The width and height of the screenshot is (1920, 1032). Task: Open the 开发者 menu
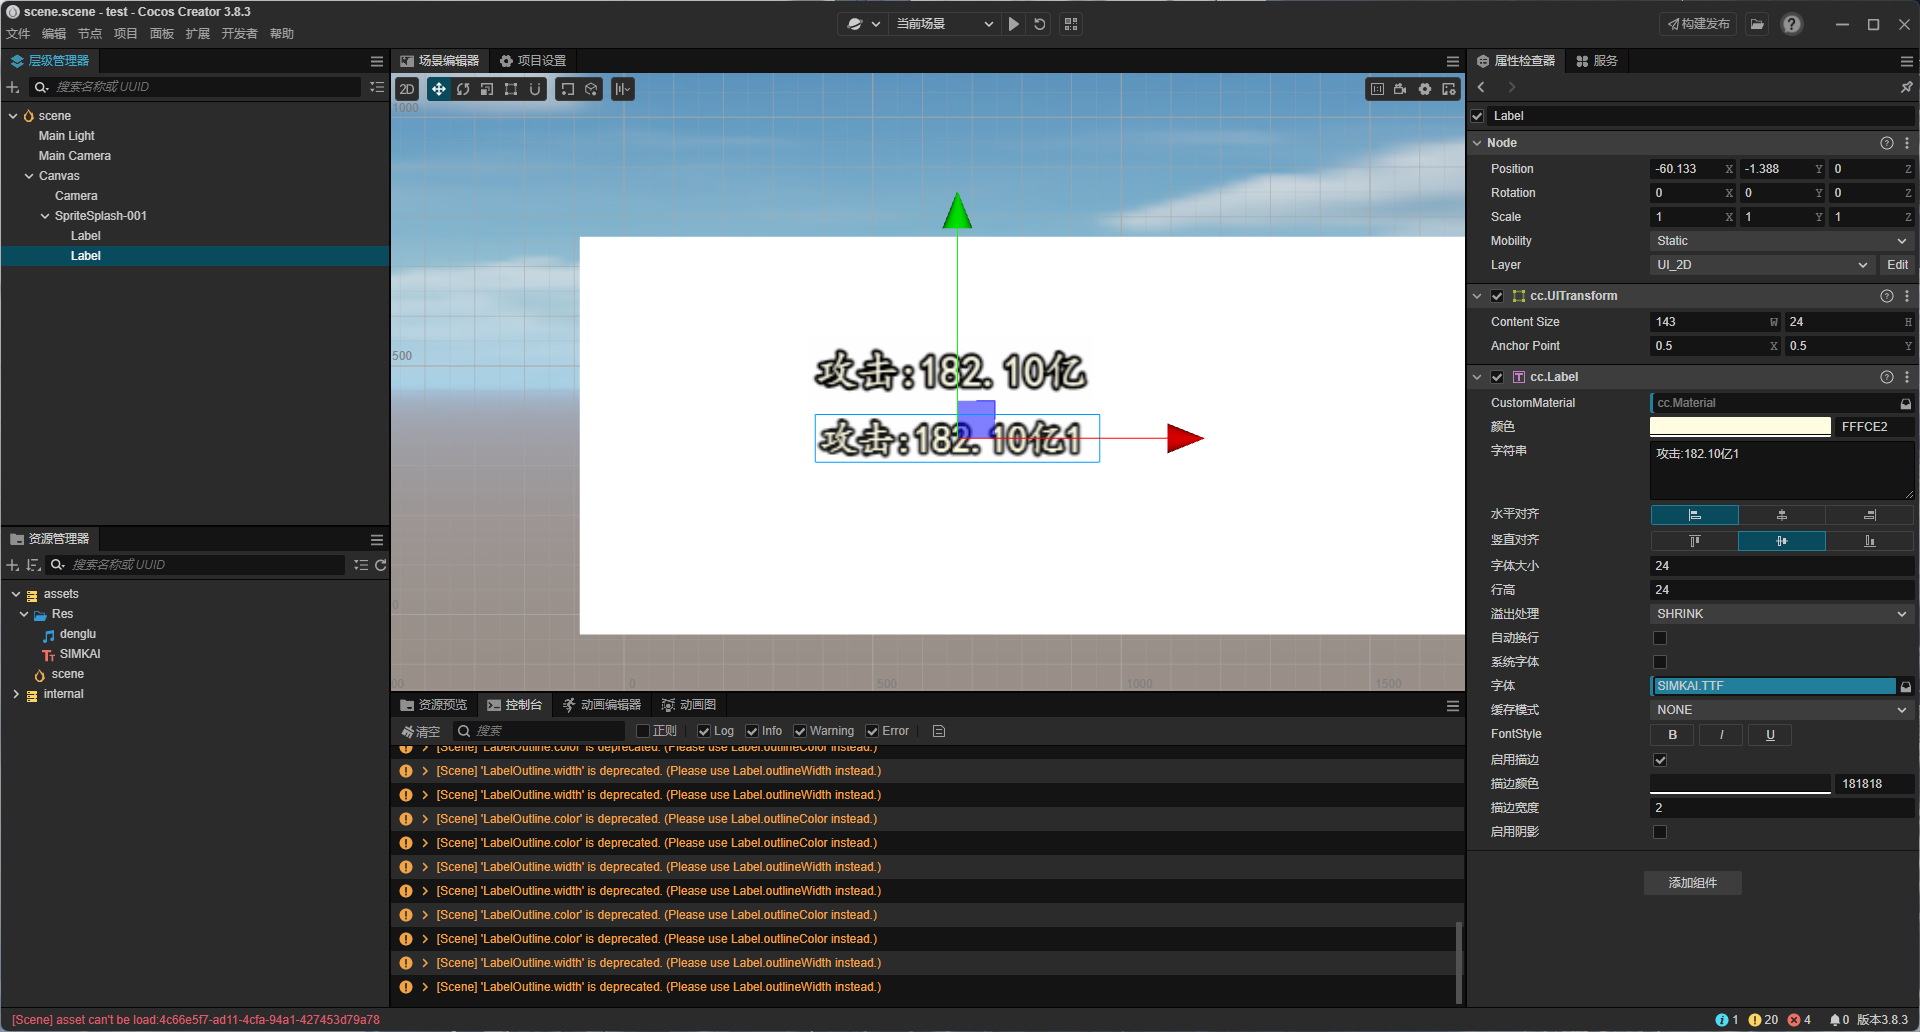pos(239,34)
